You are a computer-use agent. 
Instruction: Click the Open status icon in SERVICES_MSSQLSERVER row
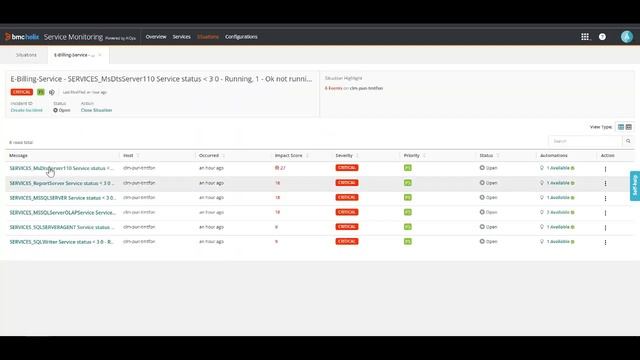(482, 198)
